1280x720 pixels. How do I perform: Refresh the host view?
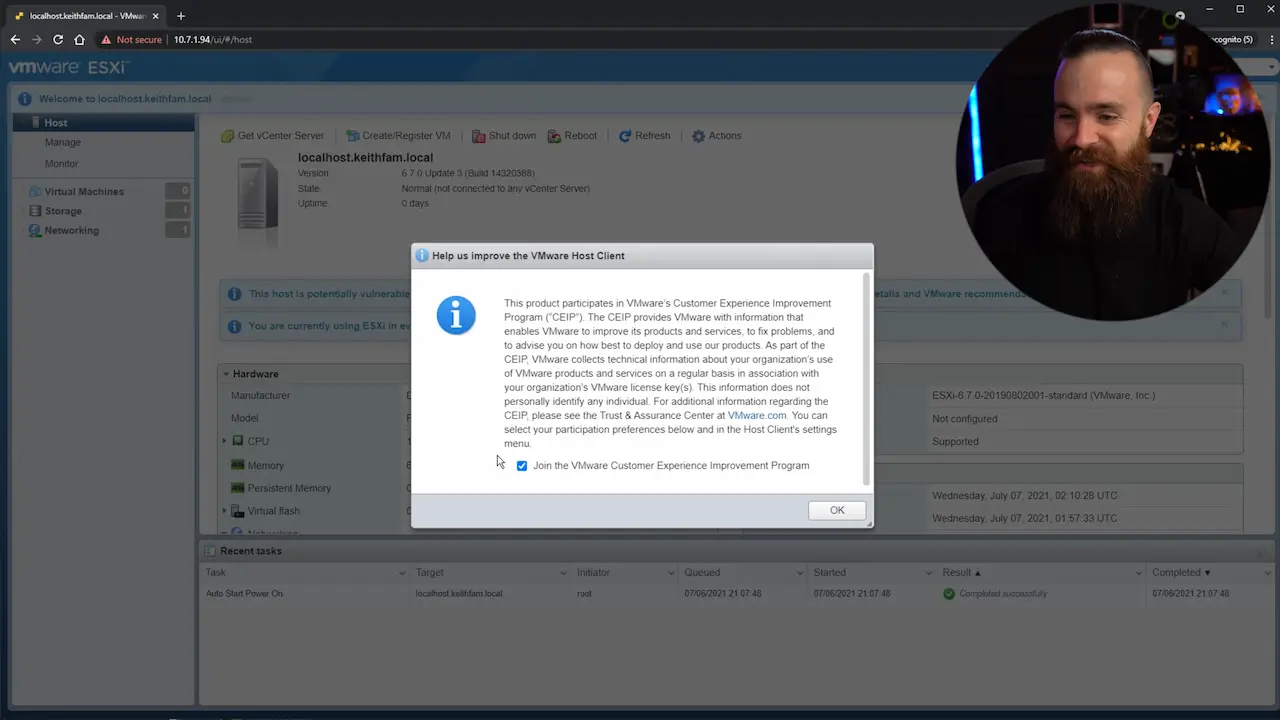point(643,136)
